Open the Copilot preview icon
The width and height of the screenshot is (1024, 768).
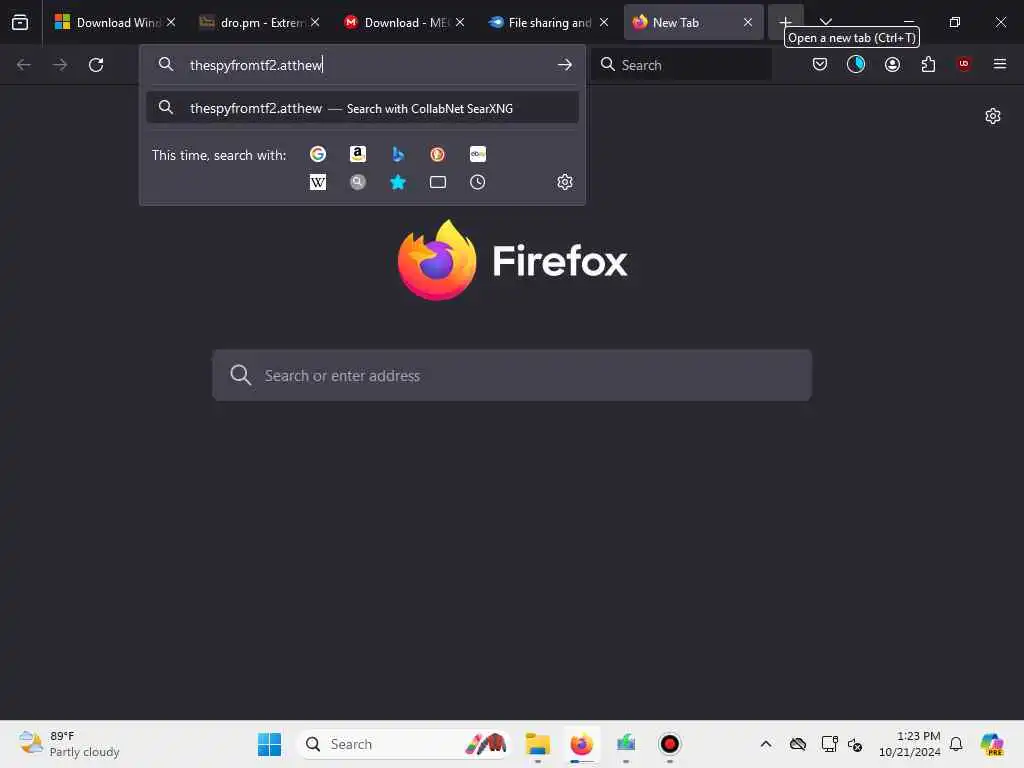991,744
